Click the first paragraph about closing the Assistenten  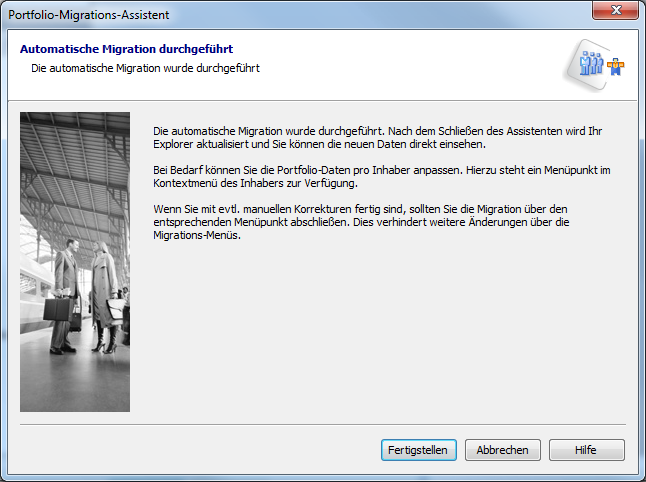pyautogui.click(x=380, y=138)
